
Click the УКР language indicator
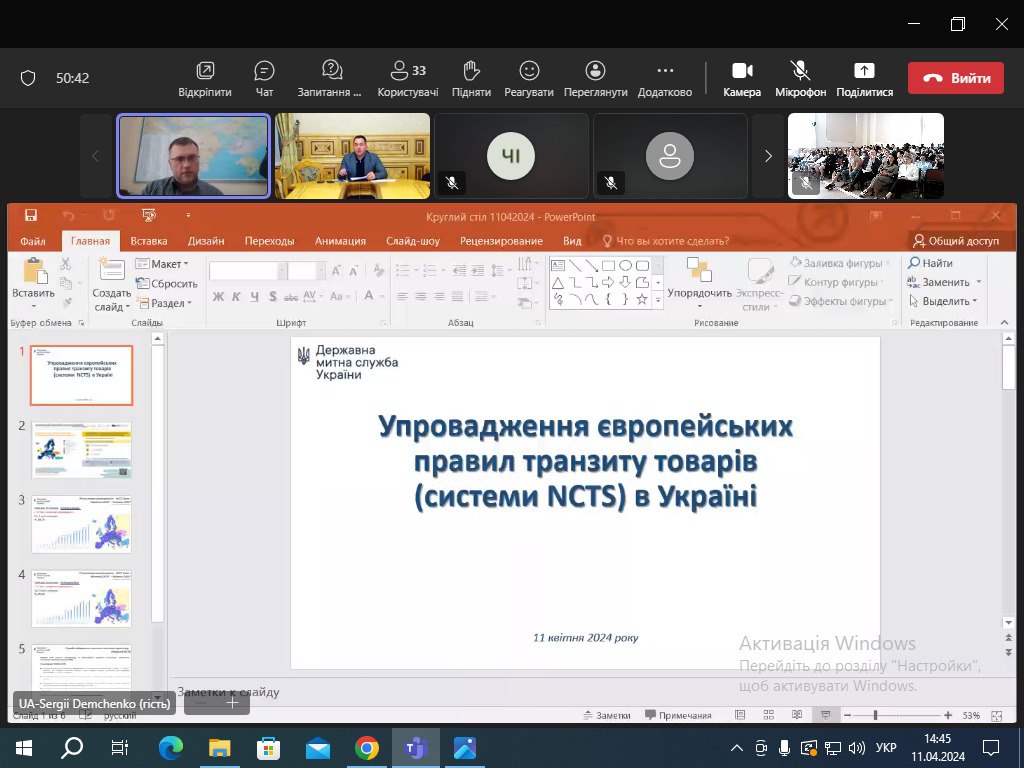pyautogui.click(x=885, y=748)
